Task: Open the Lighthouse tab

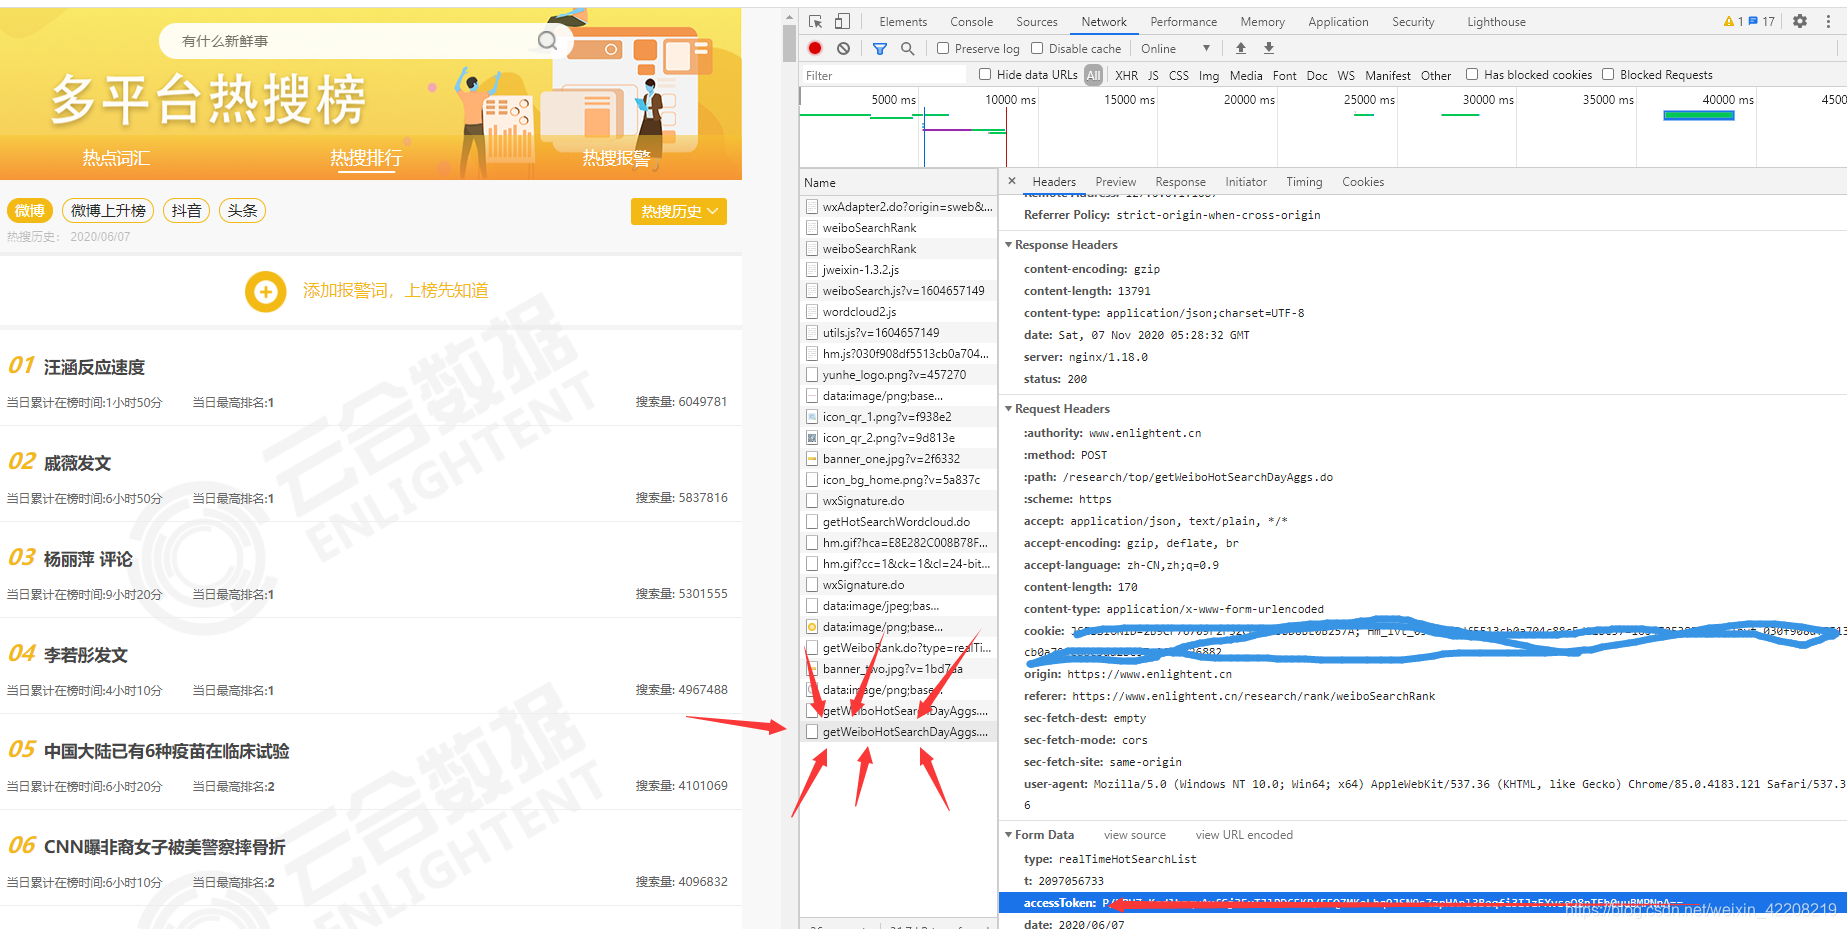Action: coord(1496,21)
